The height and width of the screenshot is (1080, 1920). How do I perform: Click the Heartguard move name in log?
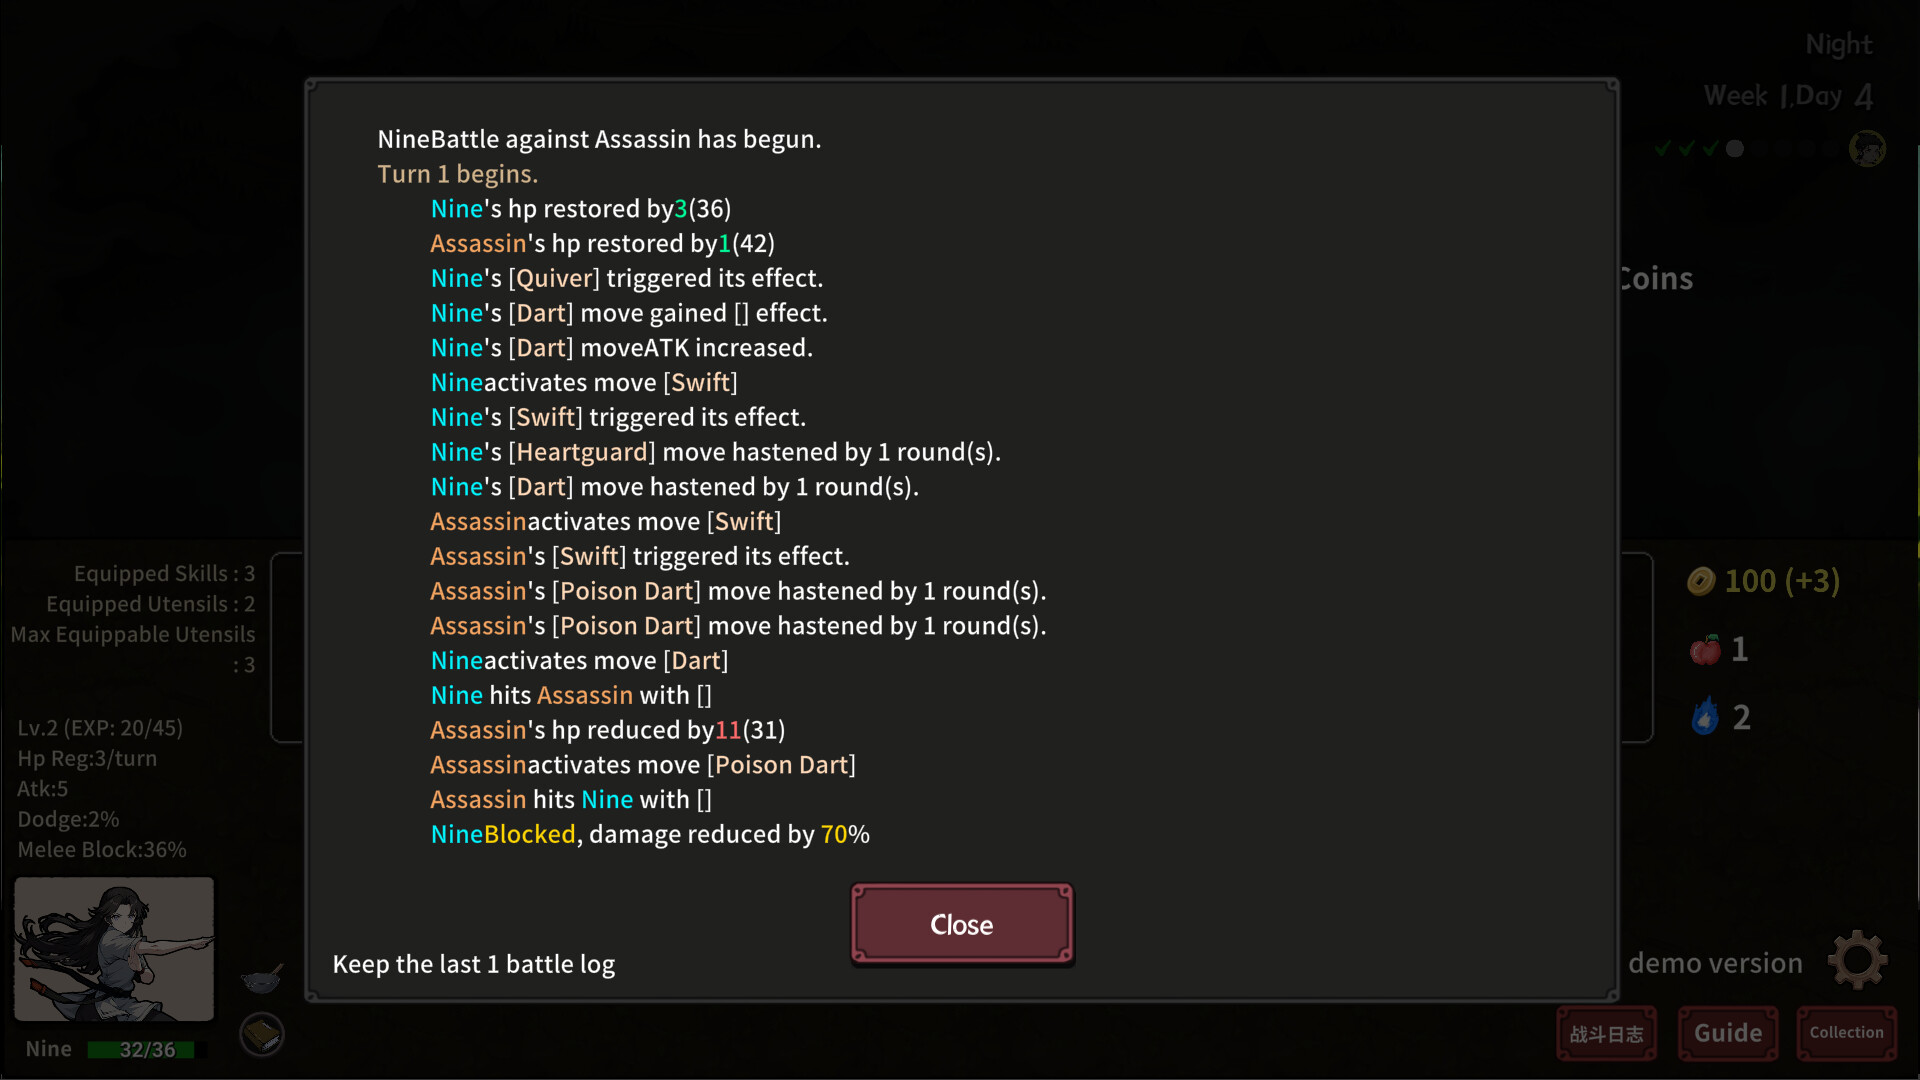click(x=582, y=452)
